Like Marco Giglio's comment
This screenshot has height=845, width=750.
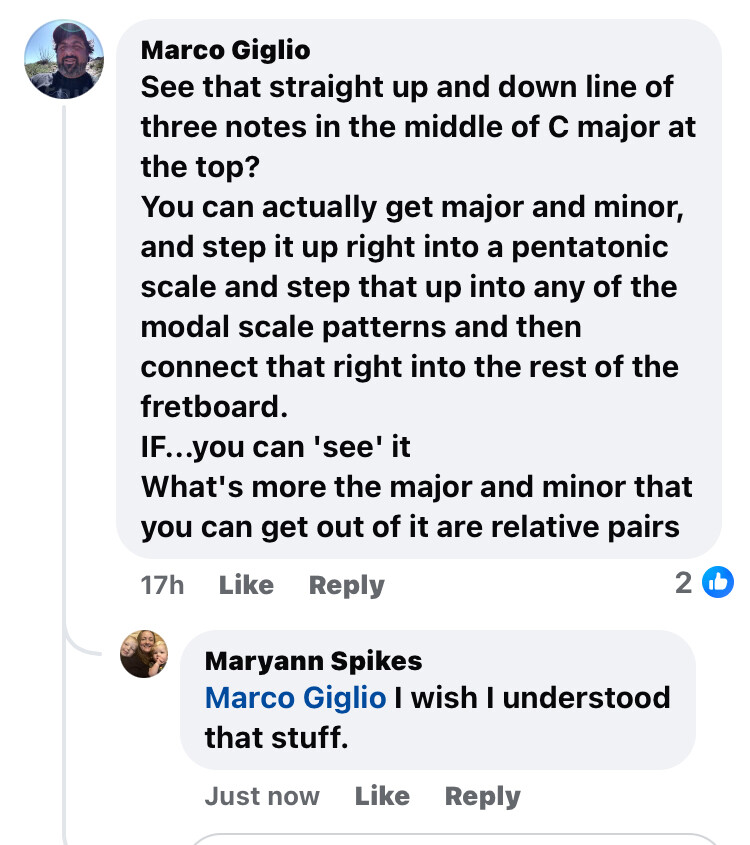pyautogui.click(x=246, y=585)
